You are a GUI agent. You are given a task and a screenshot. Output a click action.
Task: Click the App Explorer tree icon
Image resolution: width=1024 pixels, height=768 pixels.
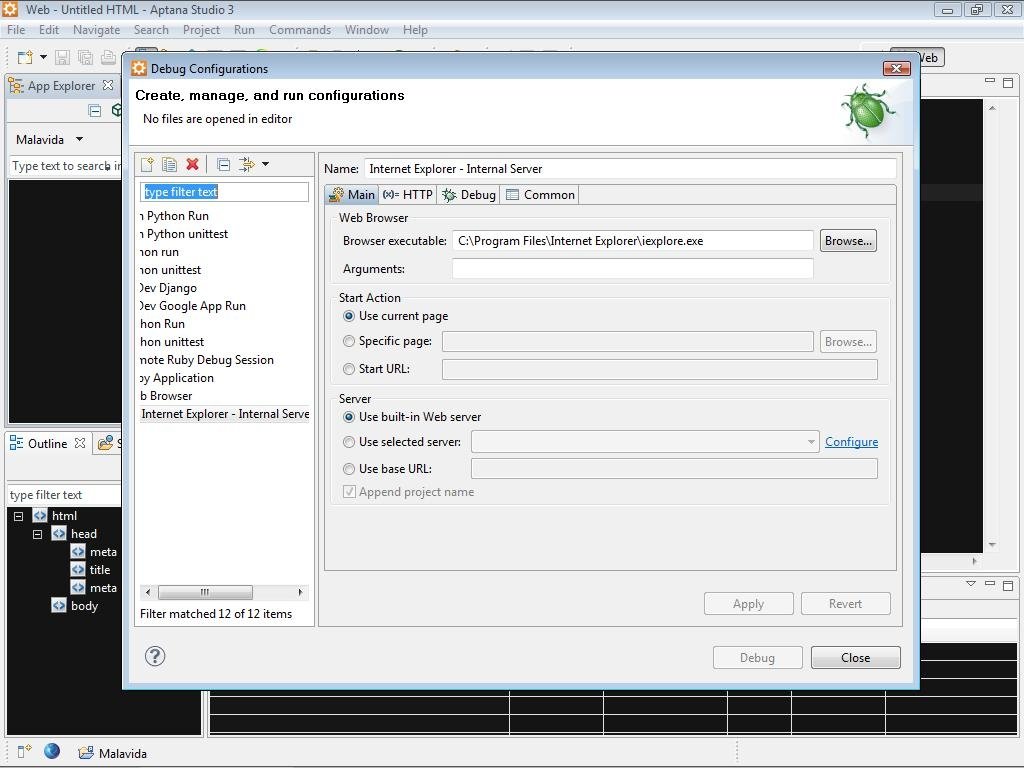[16, 86]
